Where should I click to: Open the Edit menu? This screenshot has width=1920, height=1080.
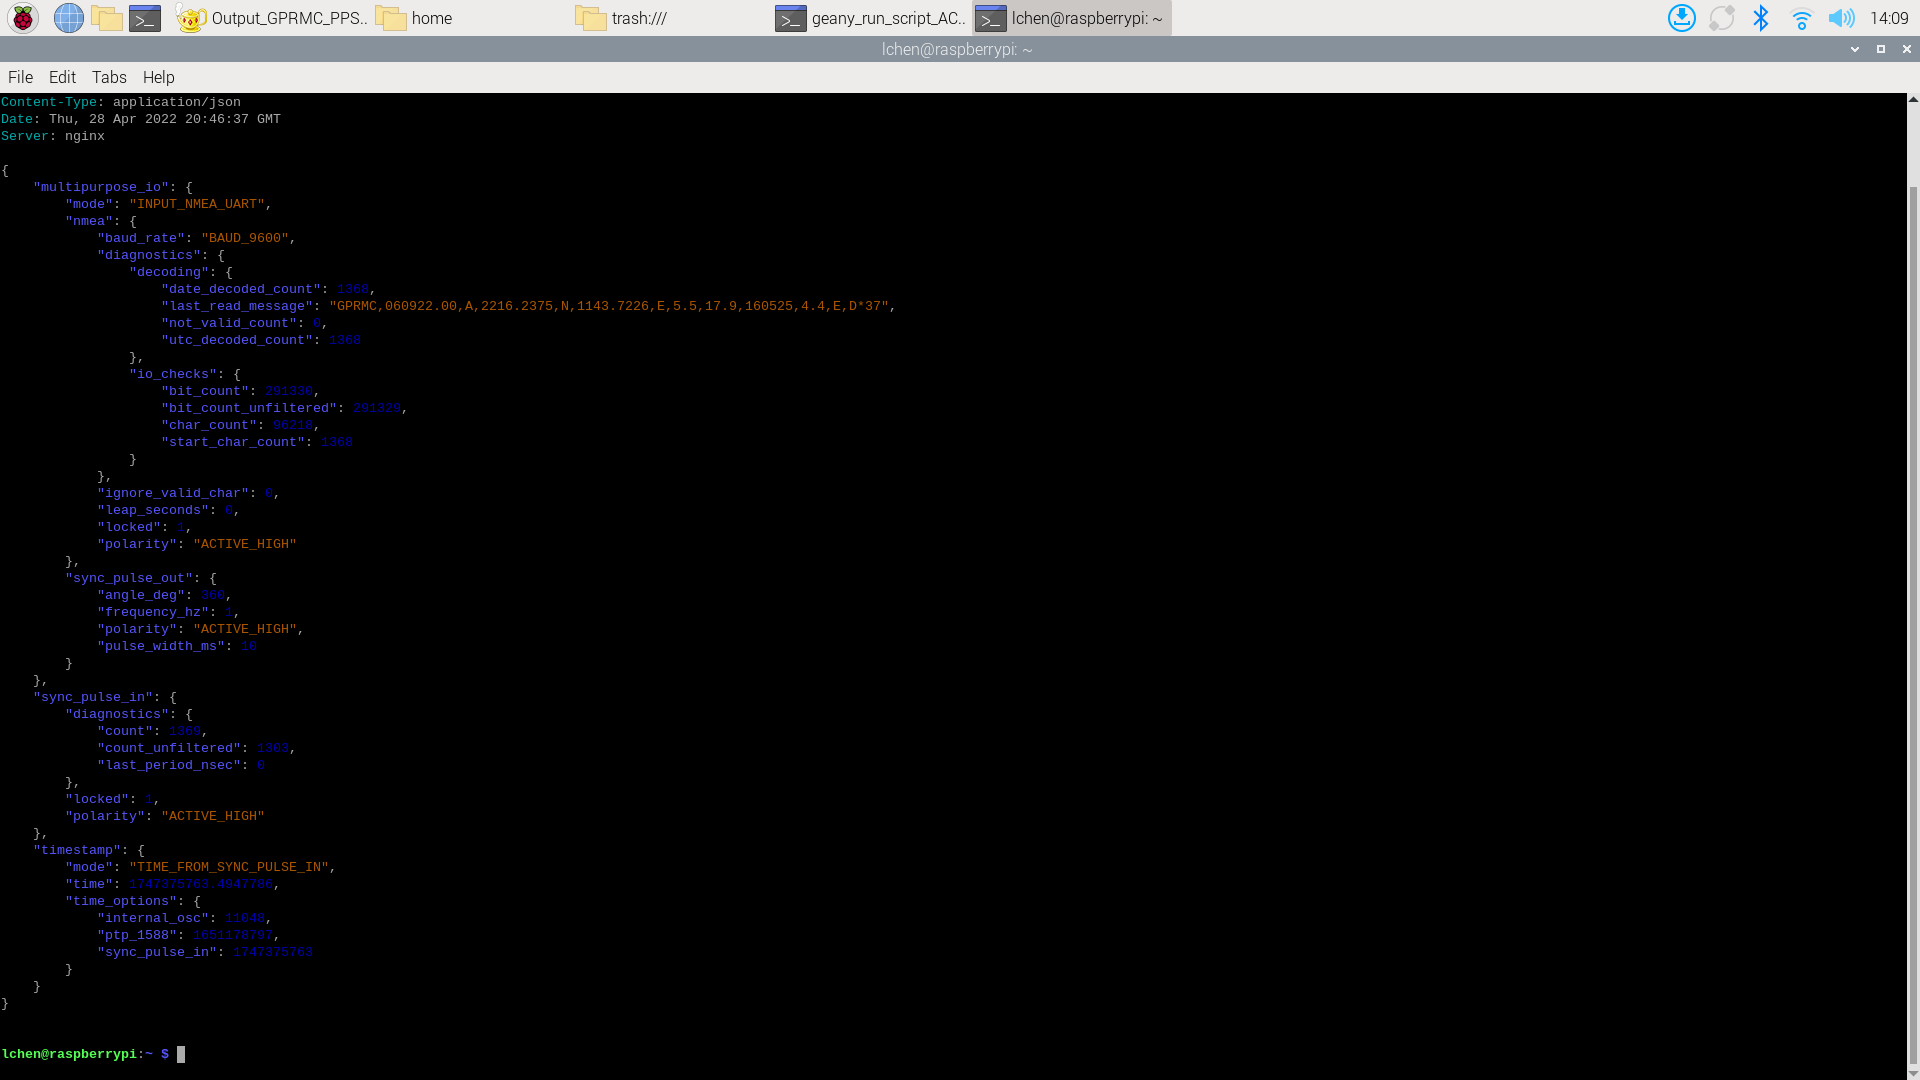click(62, 77)
